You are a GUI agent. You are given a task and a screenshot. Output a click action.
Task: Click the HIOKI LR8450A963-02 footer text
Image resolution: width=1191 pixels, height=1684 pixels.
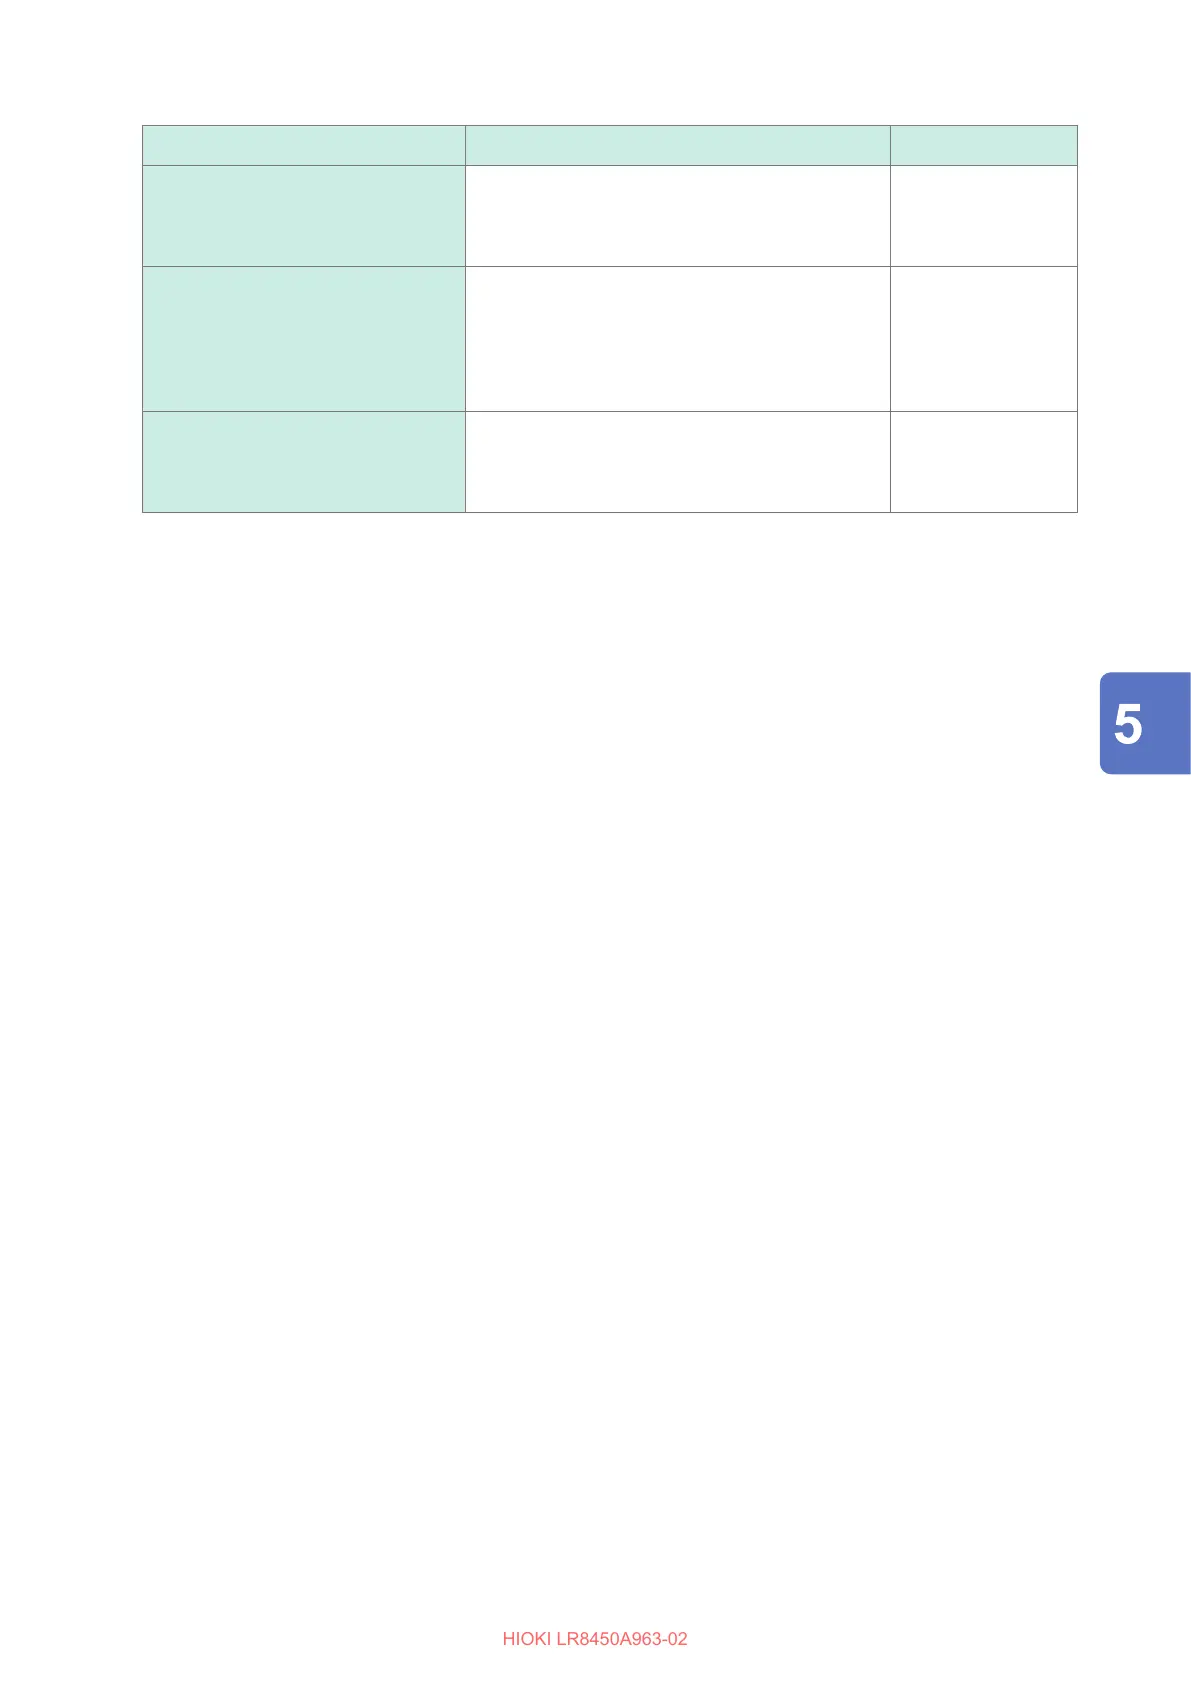tap(595, 1639)
